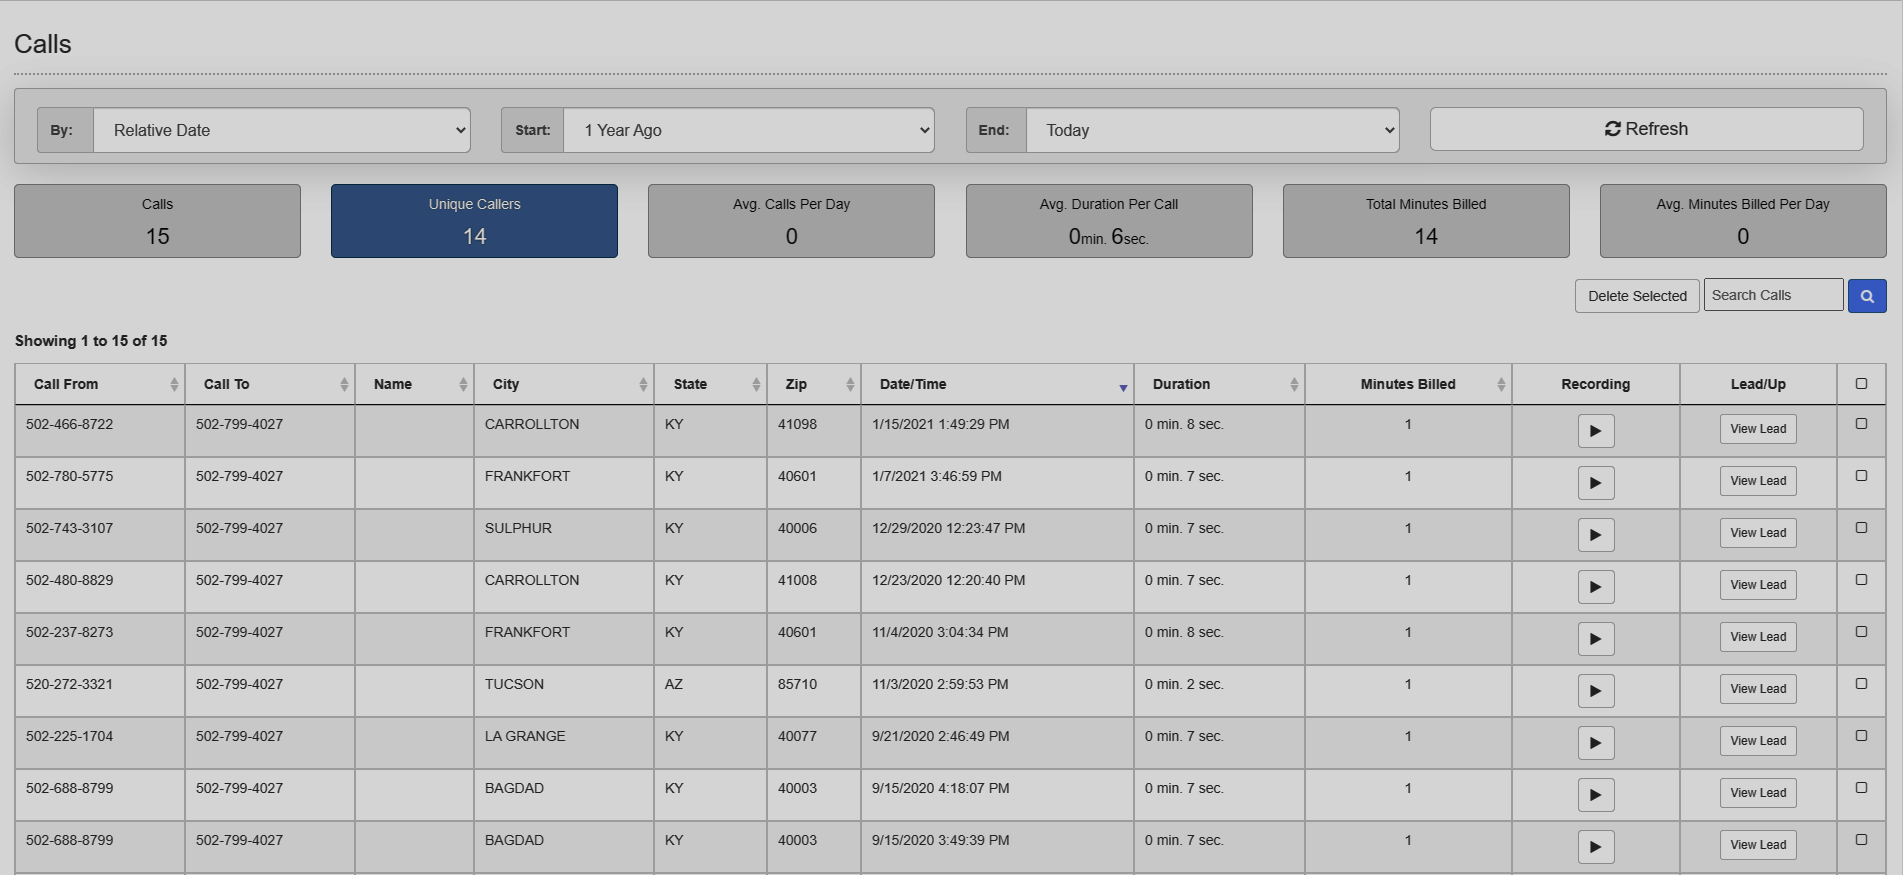Viewport: 1903px width, 875px height.
Task: Play recording for the Sulphur call
Action: coord(1595,535)
